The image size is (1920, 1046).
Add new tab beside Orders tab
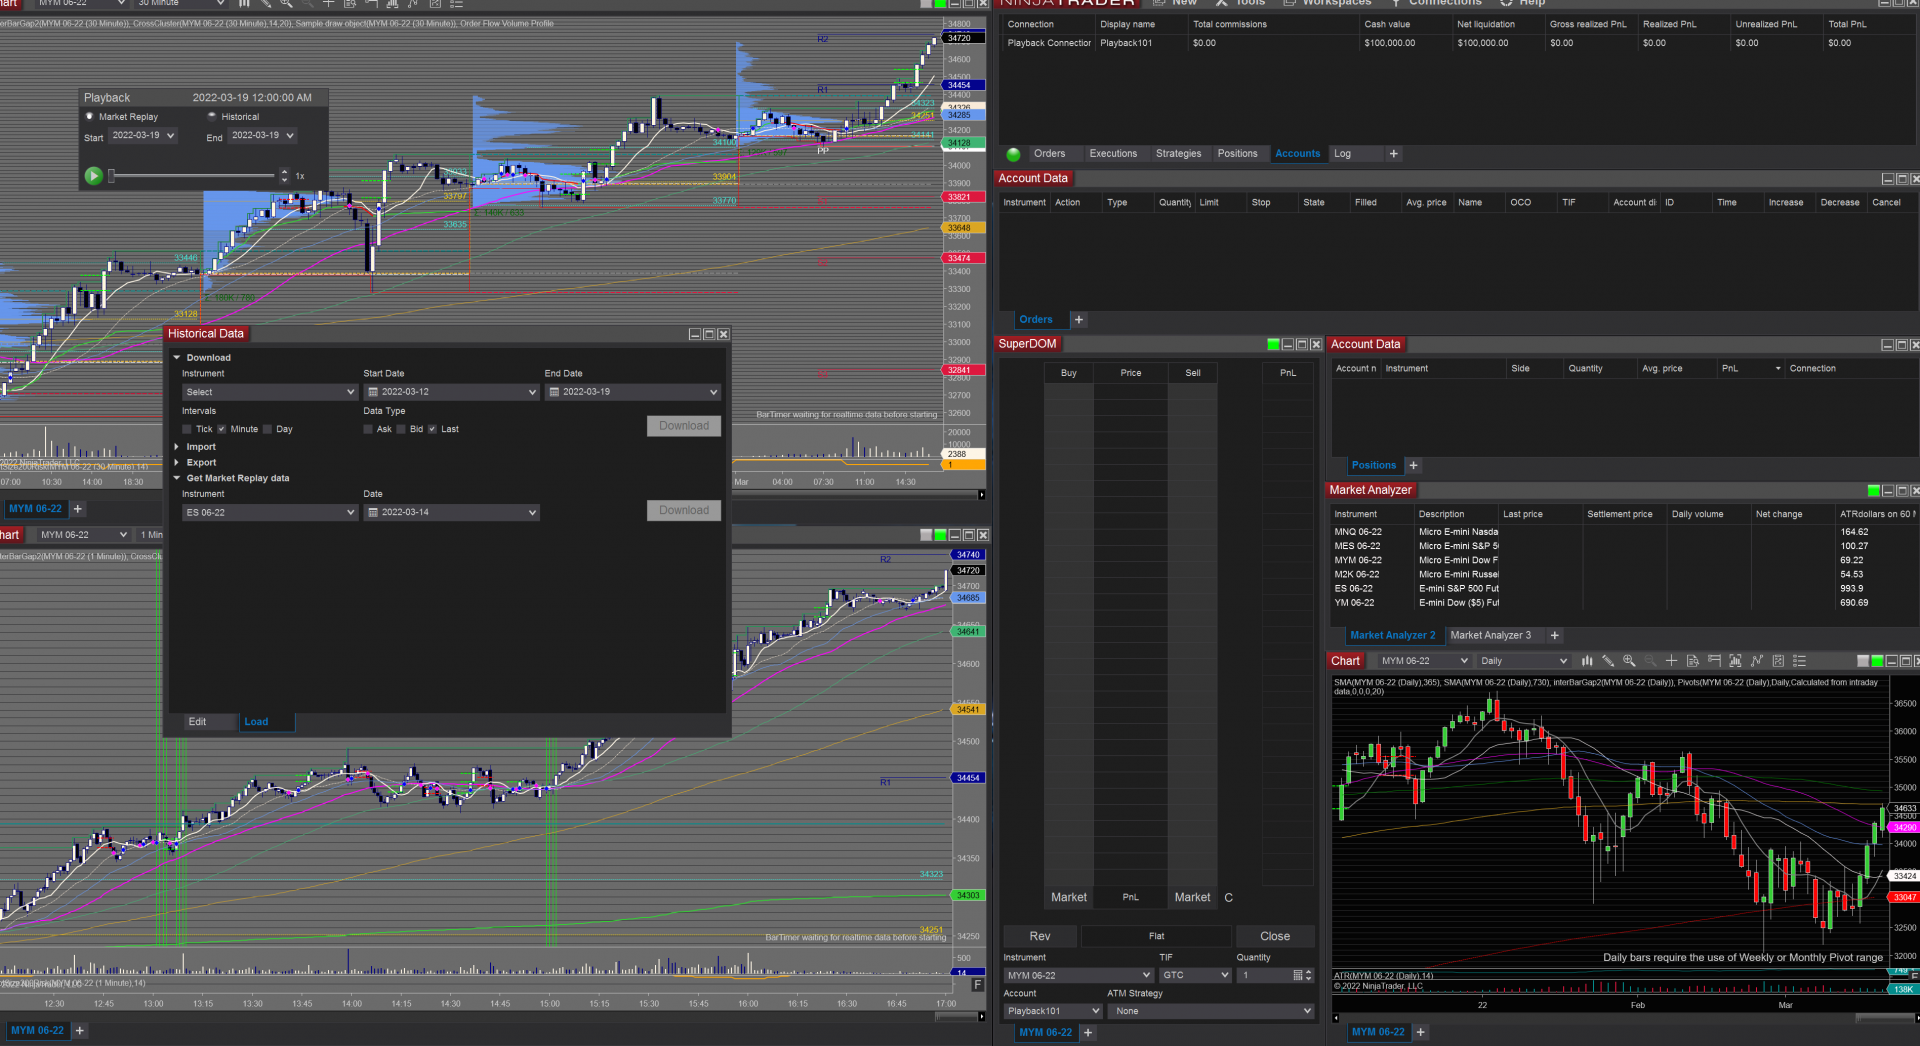point(1078,320)
